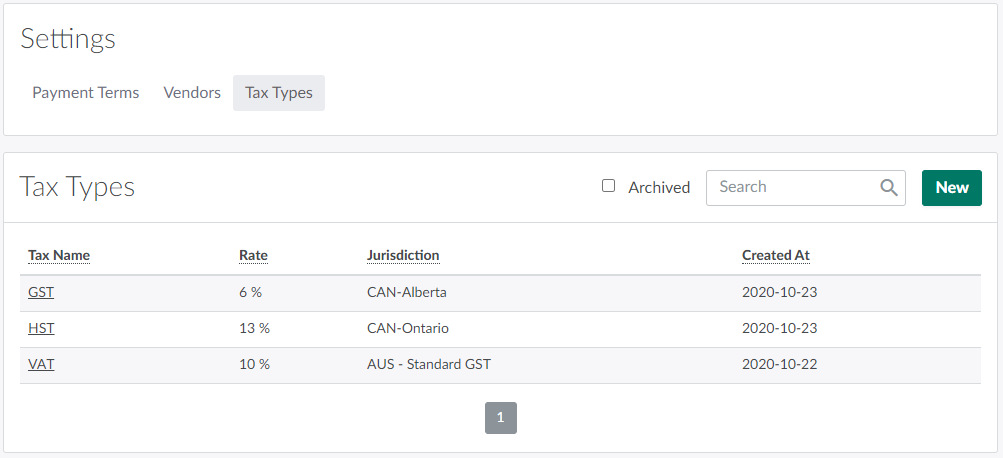Open the HST tax type link

tap(41, 328)
